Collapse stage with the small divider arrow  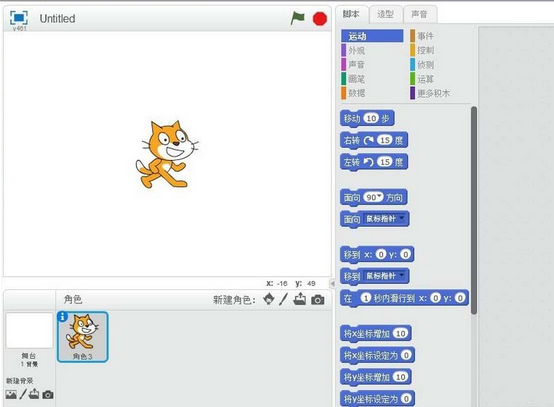coord(332,283)
